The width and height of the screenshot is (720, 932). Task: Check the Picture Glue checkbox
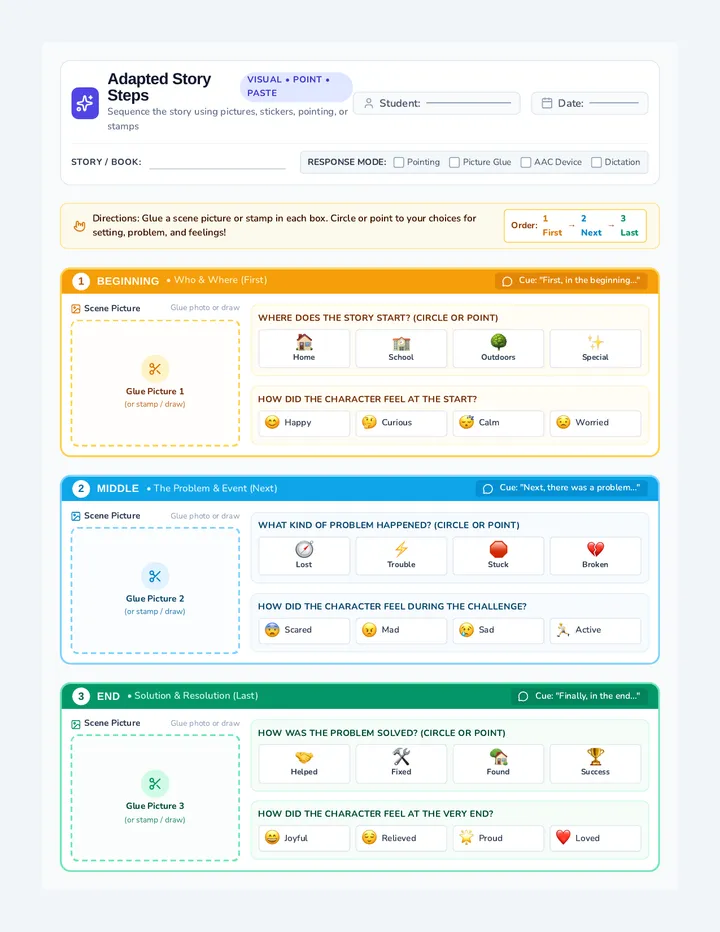point(455,162)
